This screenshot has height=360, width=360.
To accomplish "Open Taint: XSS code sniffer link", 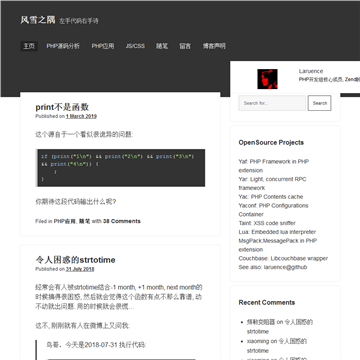I will (x=267, y=223).
